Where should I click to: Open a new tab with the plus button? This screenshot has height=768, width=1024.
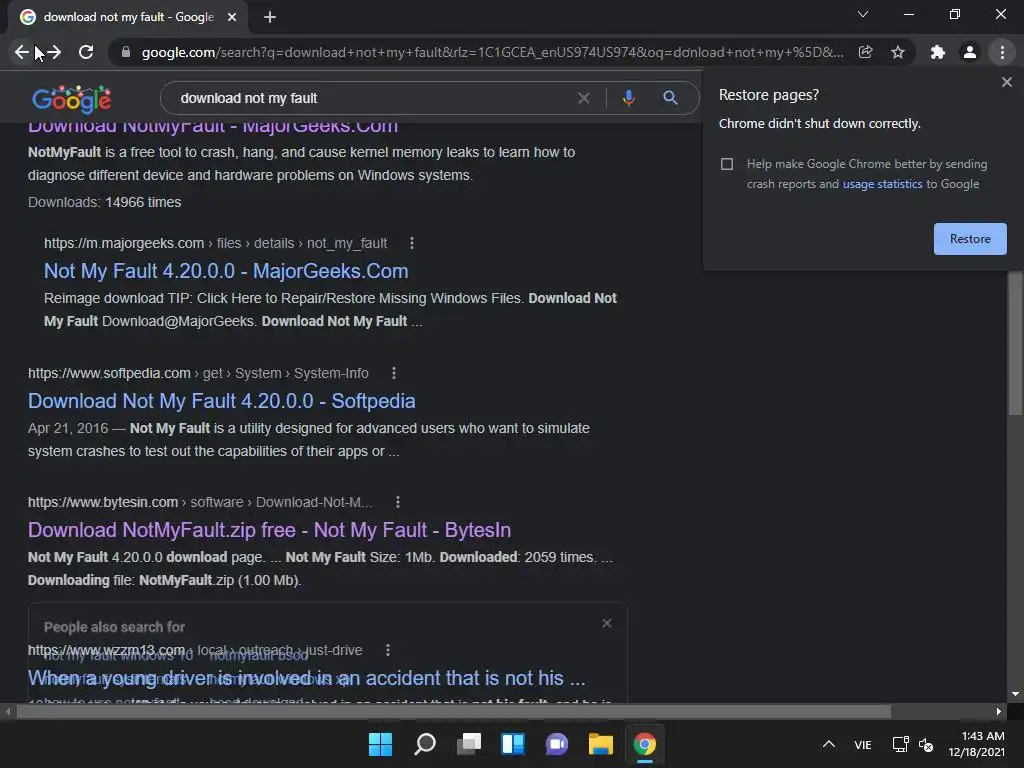pyautogui.click(x=270, y=17)
